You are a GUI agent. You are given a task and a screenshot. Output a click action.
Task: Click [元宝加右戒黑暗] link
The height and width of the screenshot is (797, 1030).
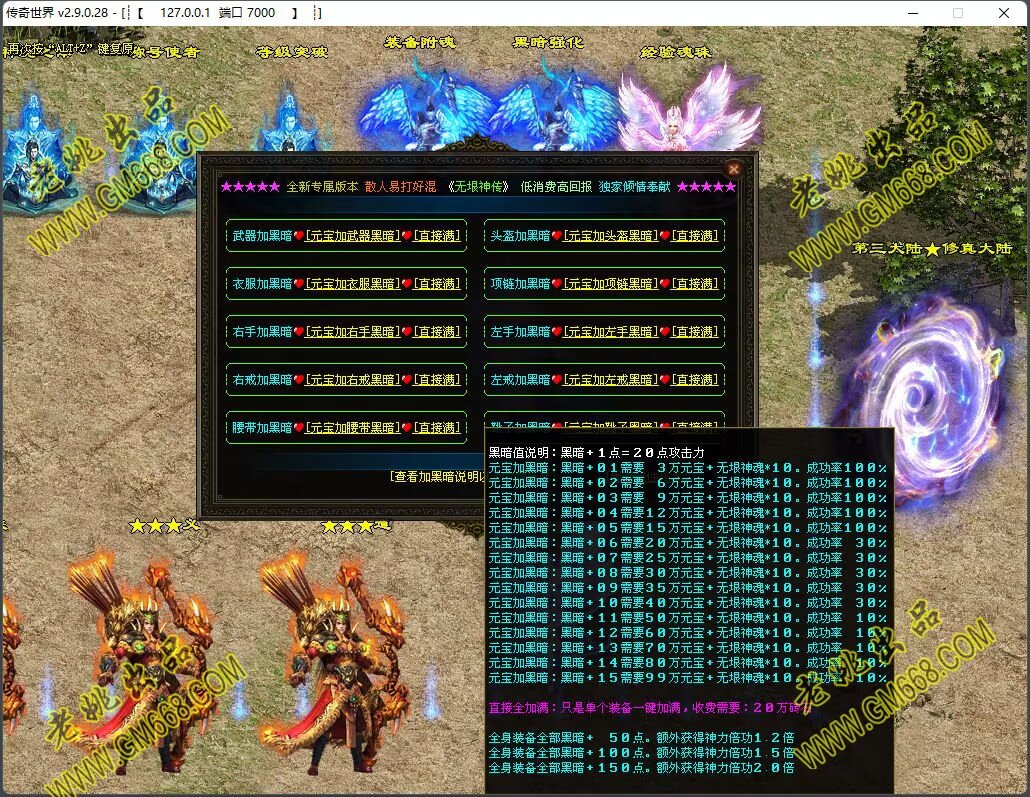pyautogui.click(x=352, y=380)
